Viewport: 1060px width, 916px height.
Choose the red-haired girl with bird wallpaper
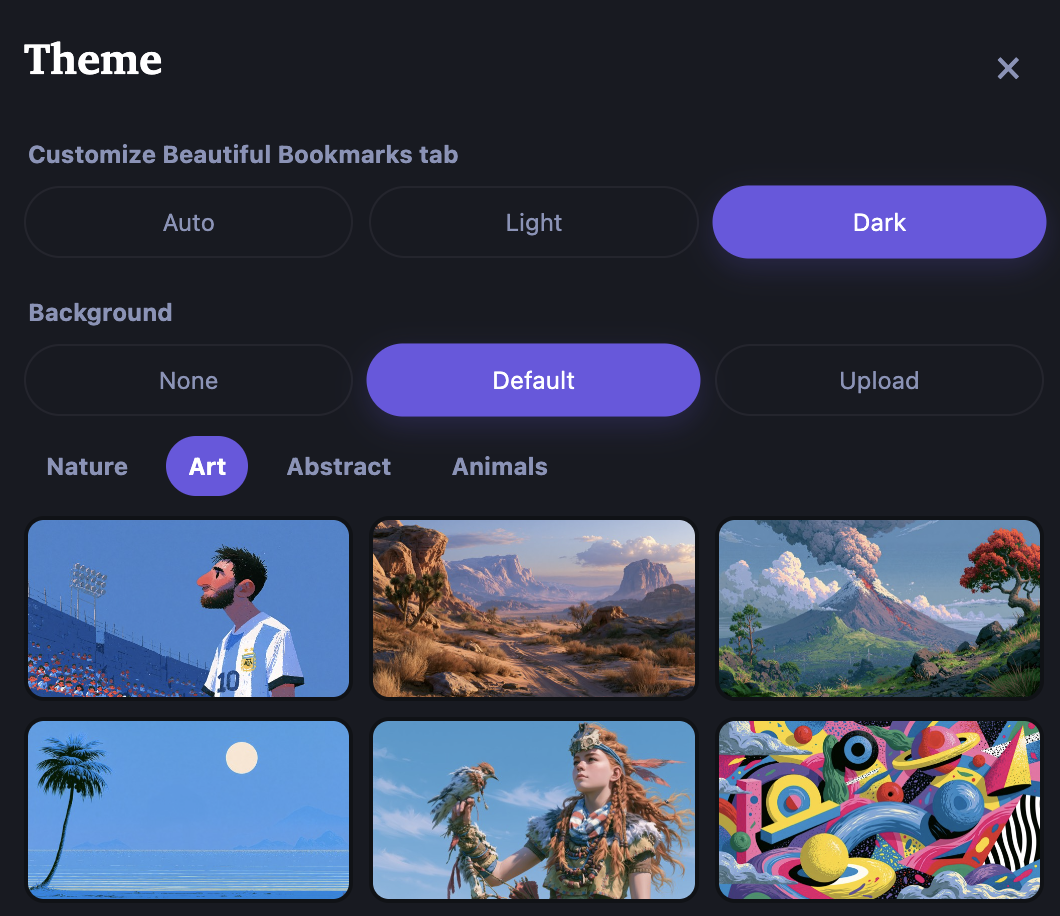(534, 810)
